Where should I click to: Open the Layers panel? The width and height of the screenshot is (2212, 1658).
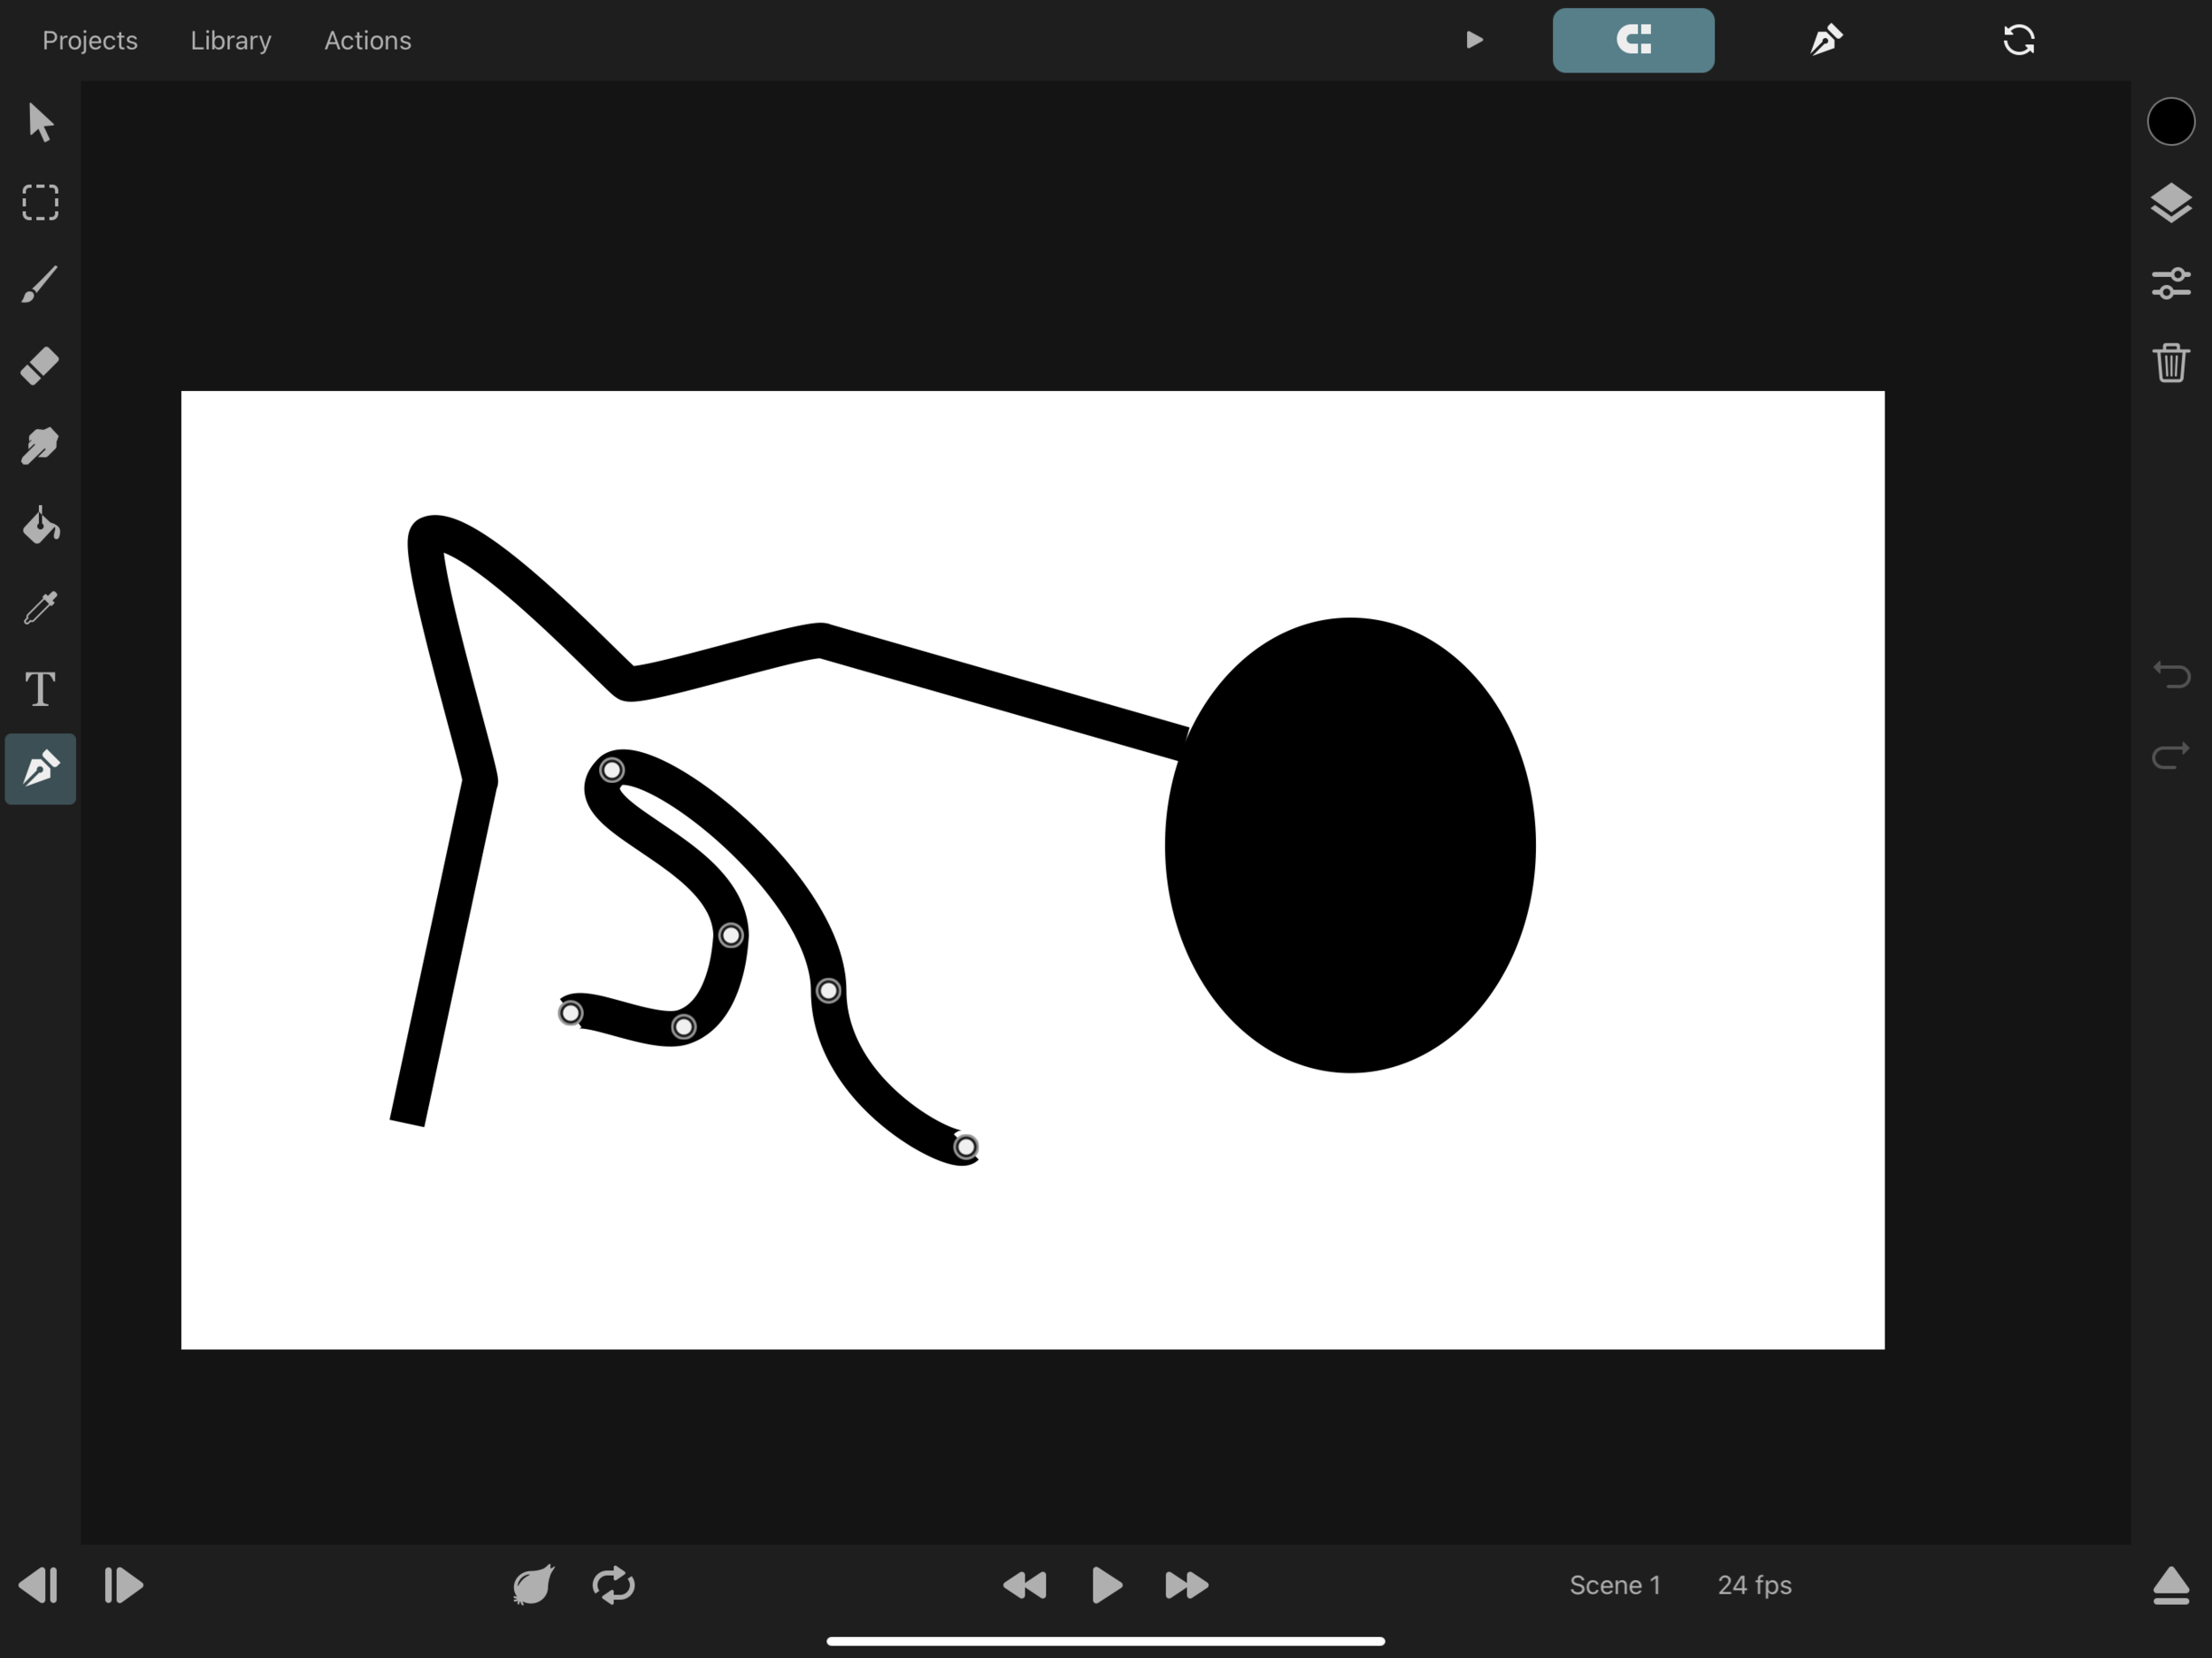(2170, 203)
